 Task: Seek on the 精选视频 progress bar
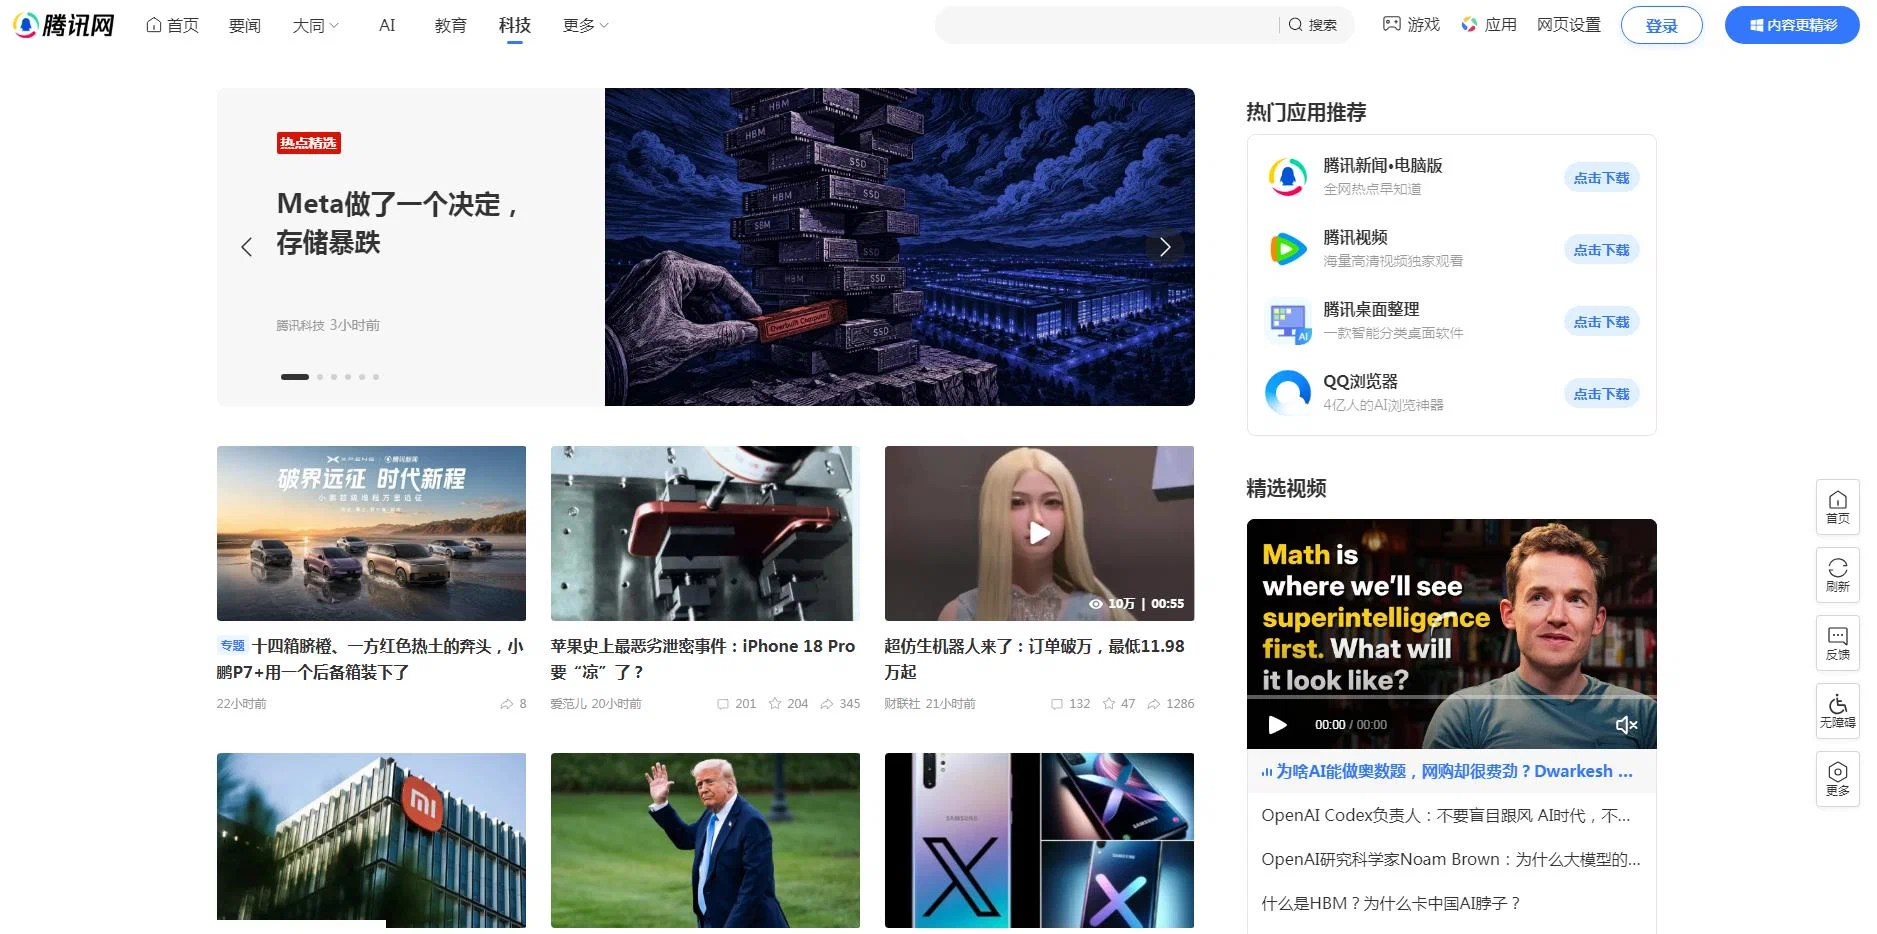point(1451,697)
